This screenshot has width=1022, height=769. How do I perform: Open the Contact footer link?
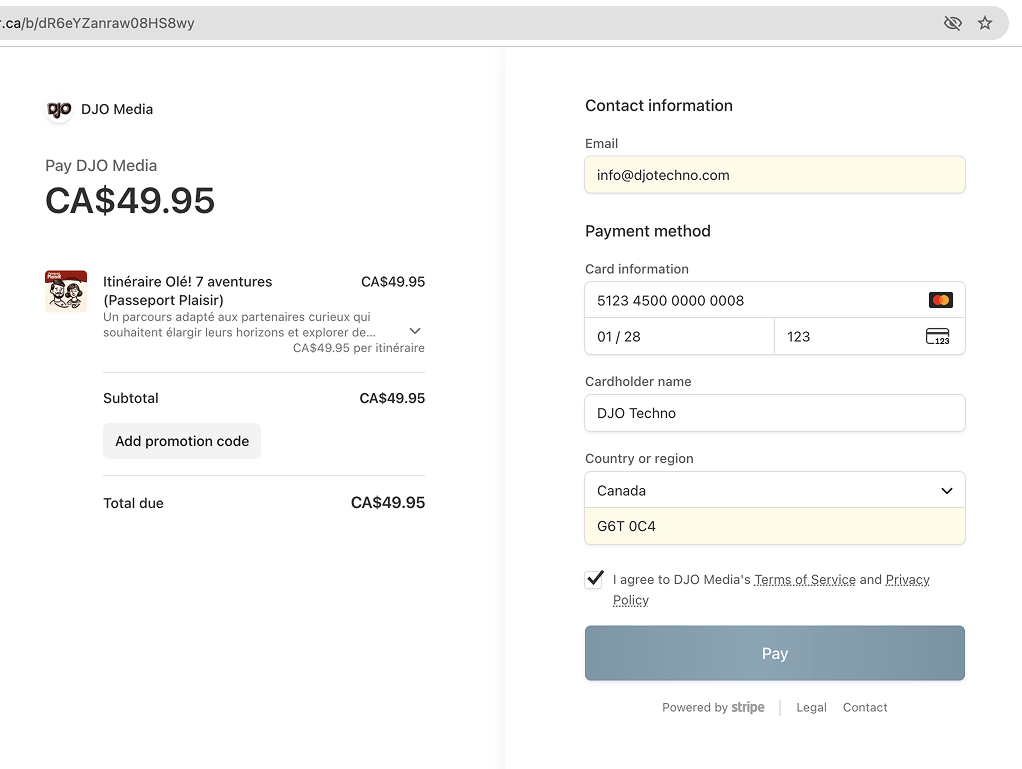(x=865, y=707)
